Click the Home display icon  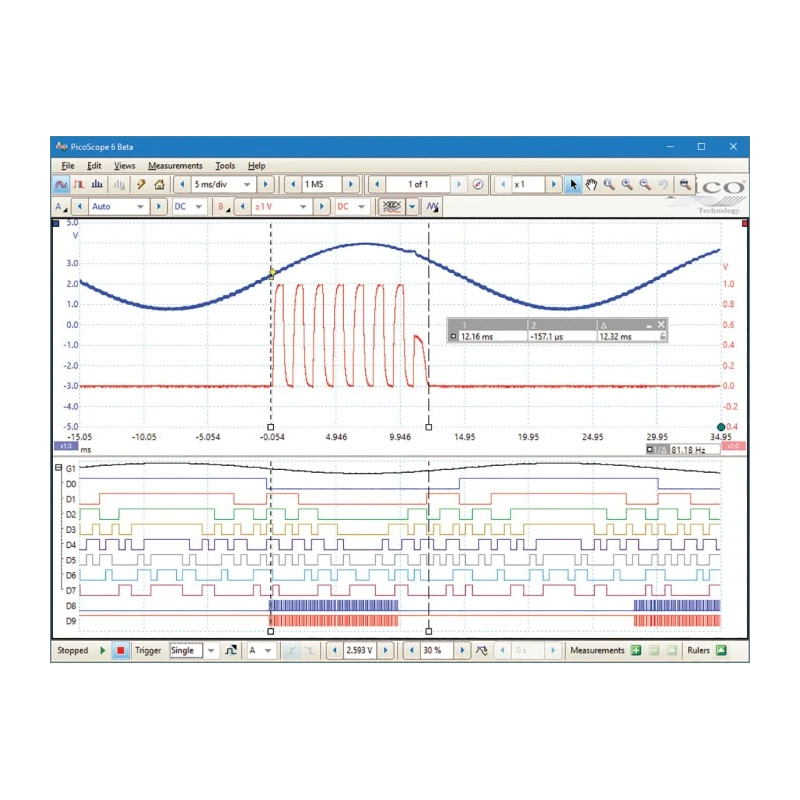[160, 185]
